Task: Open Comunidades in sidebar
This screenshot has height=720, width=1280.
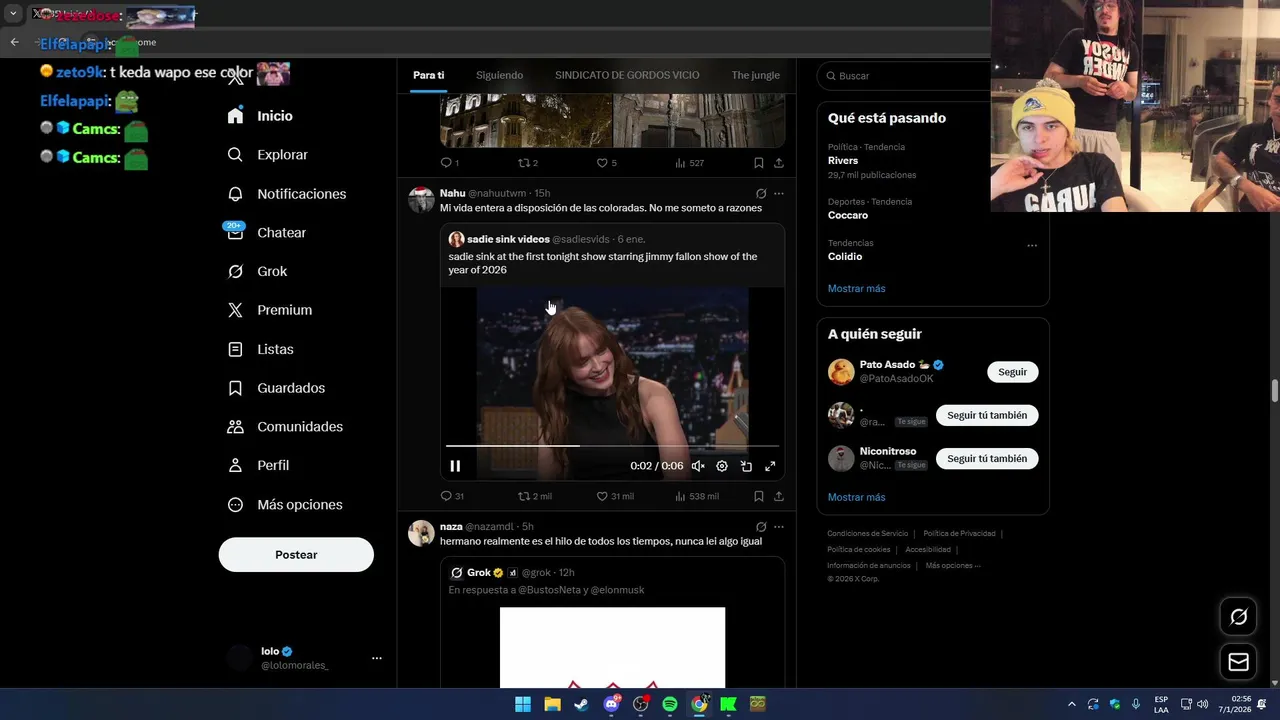Action: (x=285, y=427)
